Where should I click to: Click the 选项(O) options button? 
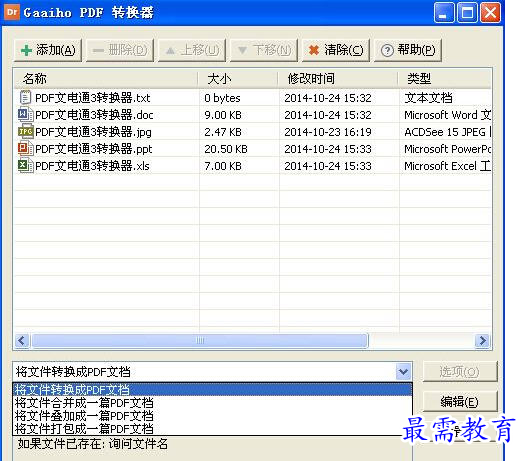coord(460,371)
